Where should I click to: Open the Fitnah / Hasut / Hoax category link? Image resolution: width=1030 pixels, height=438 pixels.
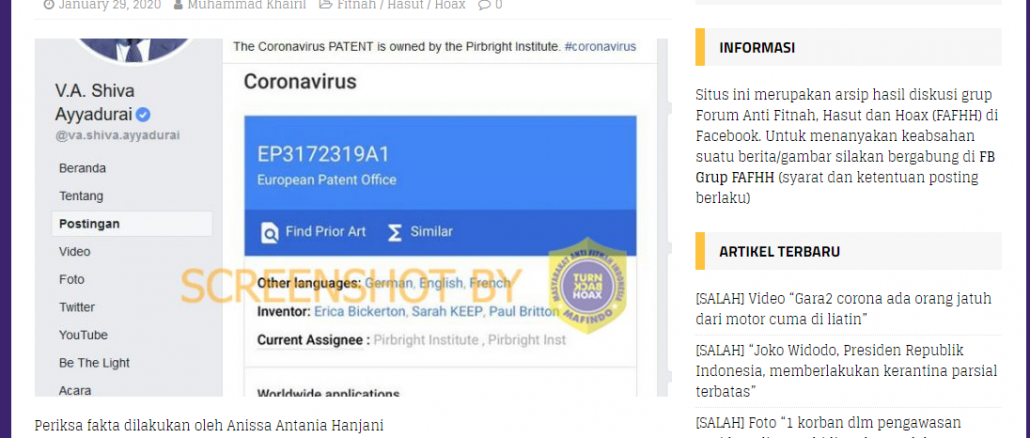coord(401,5)
